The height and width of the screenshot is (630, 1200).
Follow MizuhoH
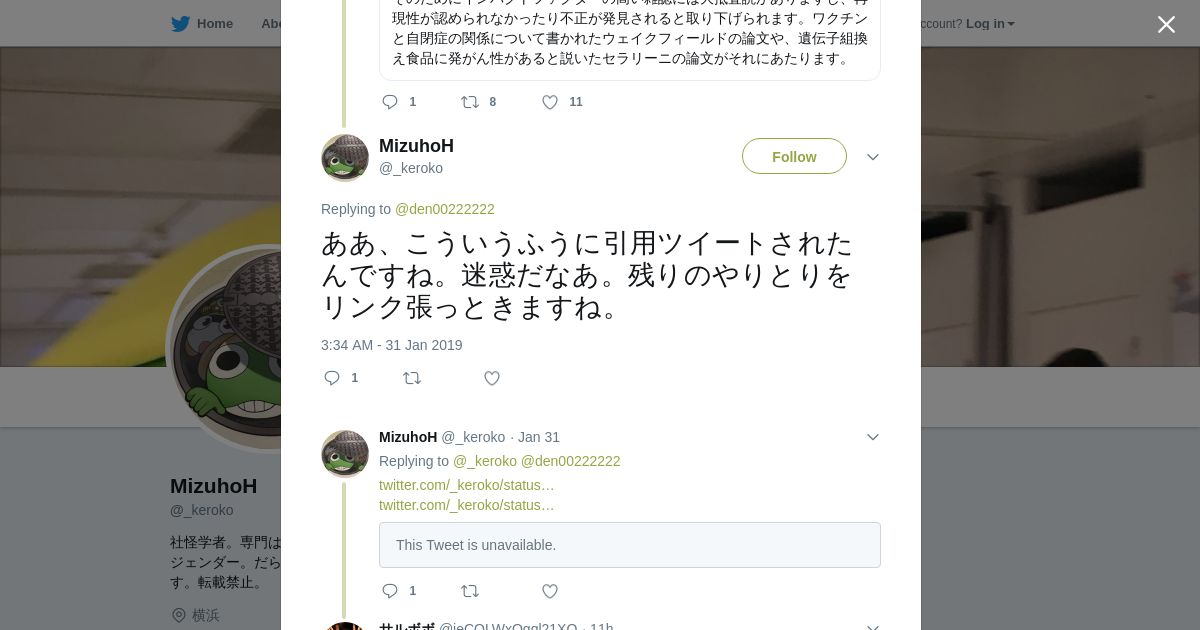click(x=794, y=157)
